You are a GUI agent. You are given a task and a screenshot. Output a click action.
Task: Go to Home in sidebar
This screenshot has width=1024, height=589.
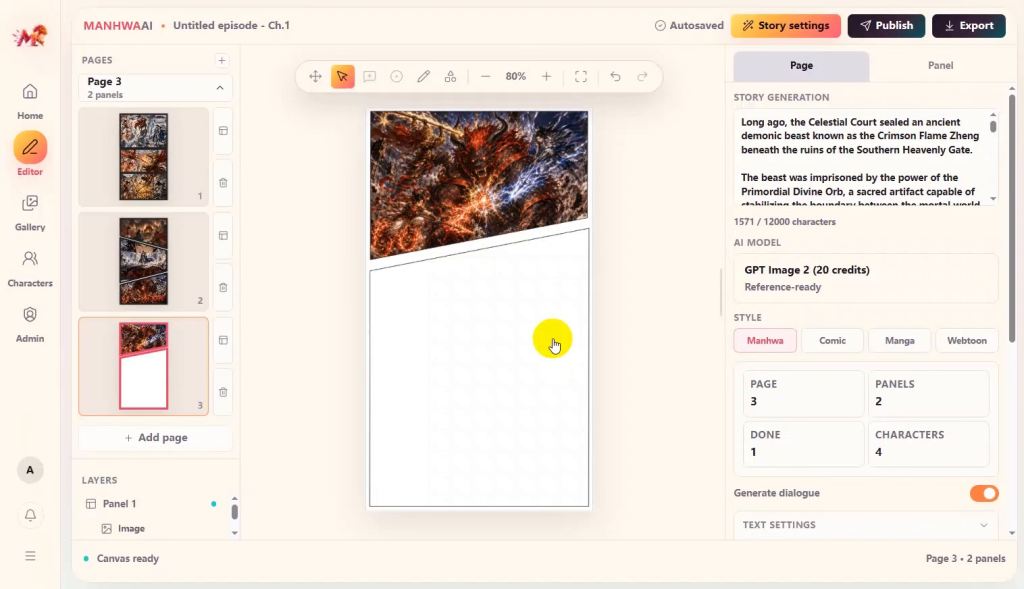30,101
